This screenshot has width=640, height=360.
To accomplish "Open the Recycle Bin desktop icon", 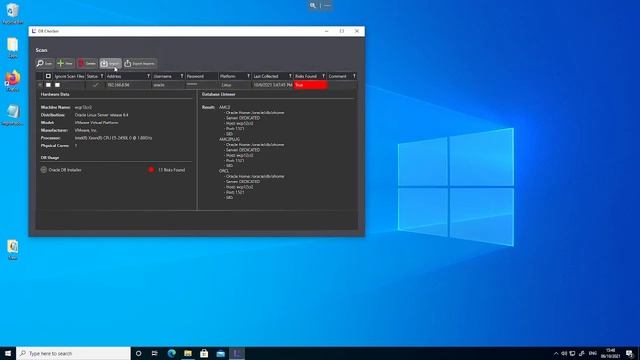I will click(x=13, y=13).
